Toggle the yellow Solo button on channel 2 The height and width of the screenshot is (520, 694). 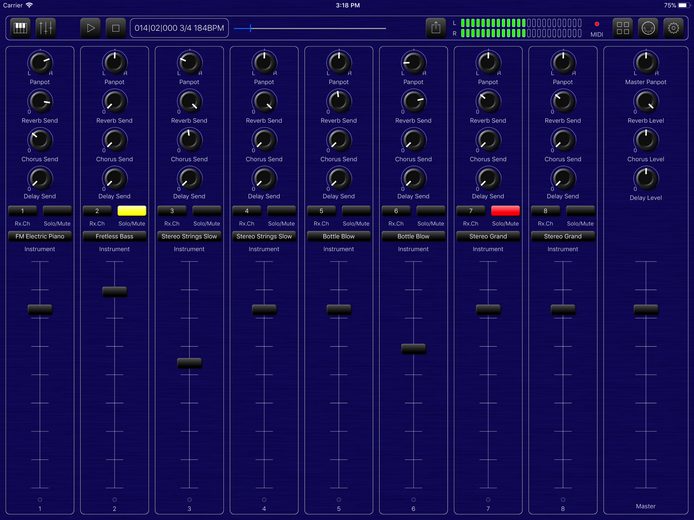click(132, 211)
